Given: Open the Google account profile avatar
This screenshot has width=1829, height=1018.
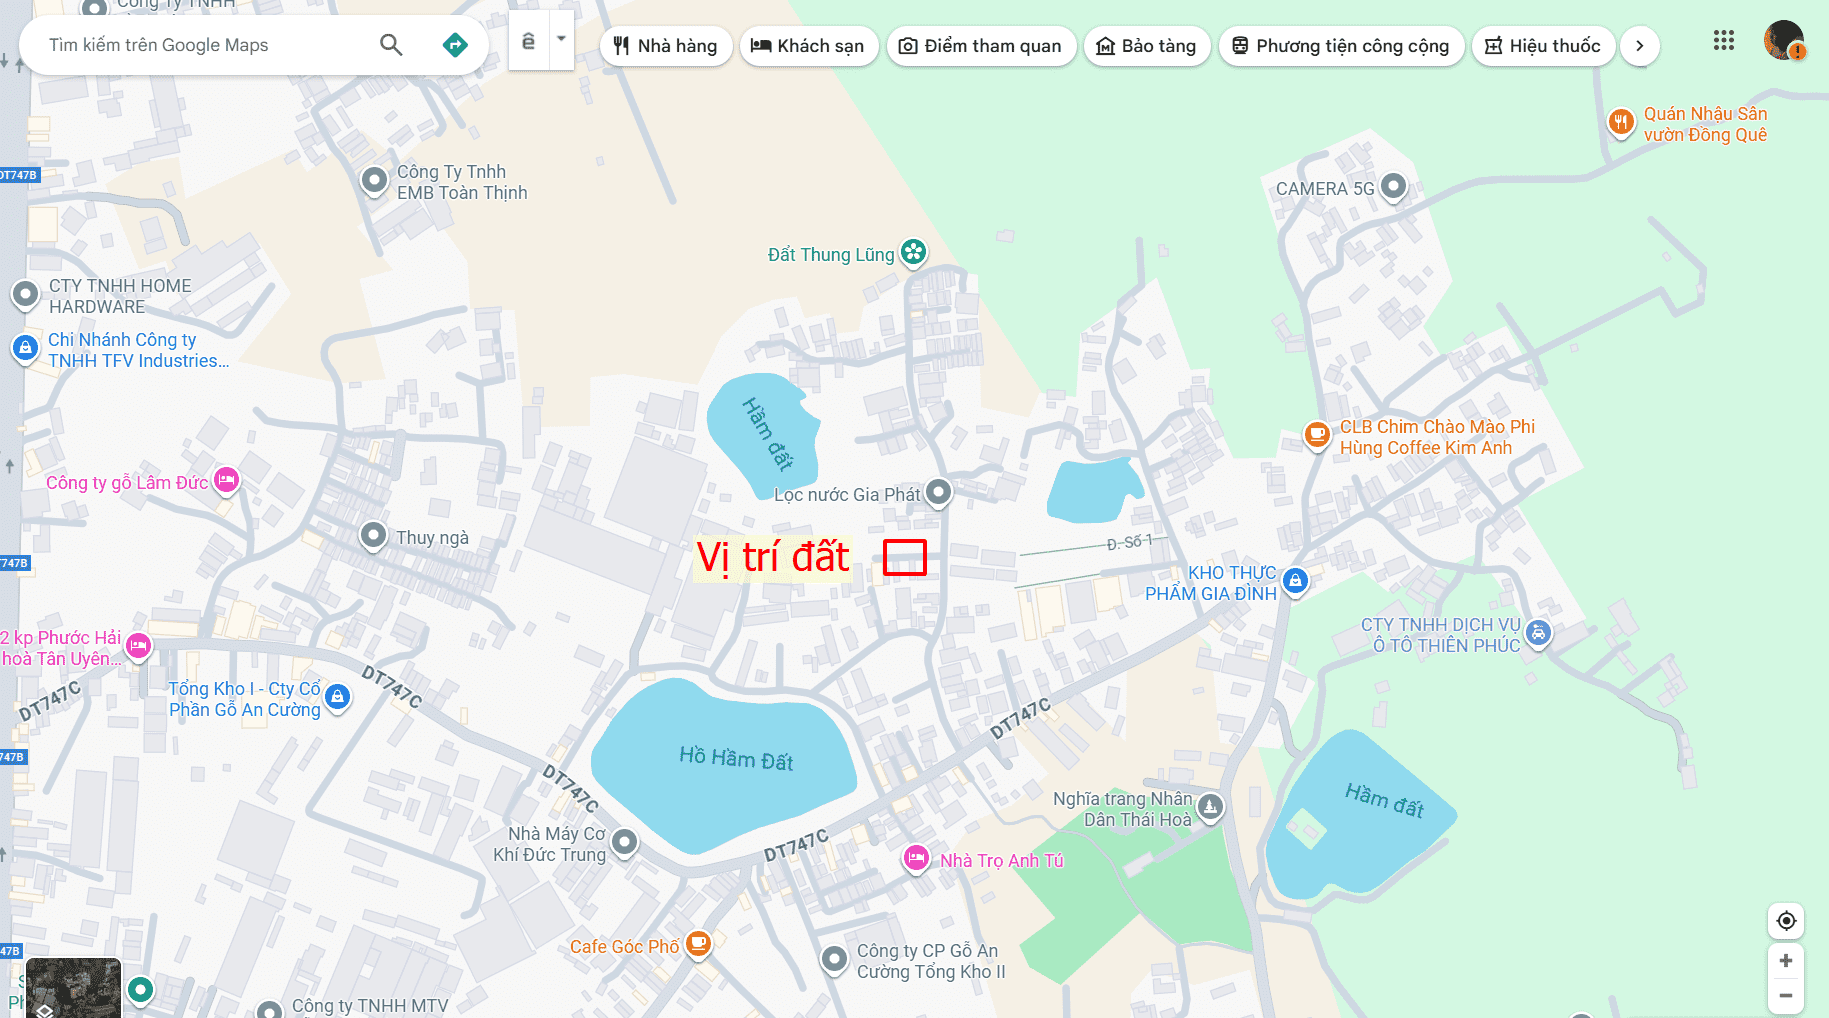Looking at the screenshot, I should click(1784, 41).
